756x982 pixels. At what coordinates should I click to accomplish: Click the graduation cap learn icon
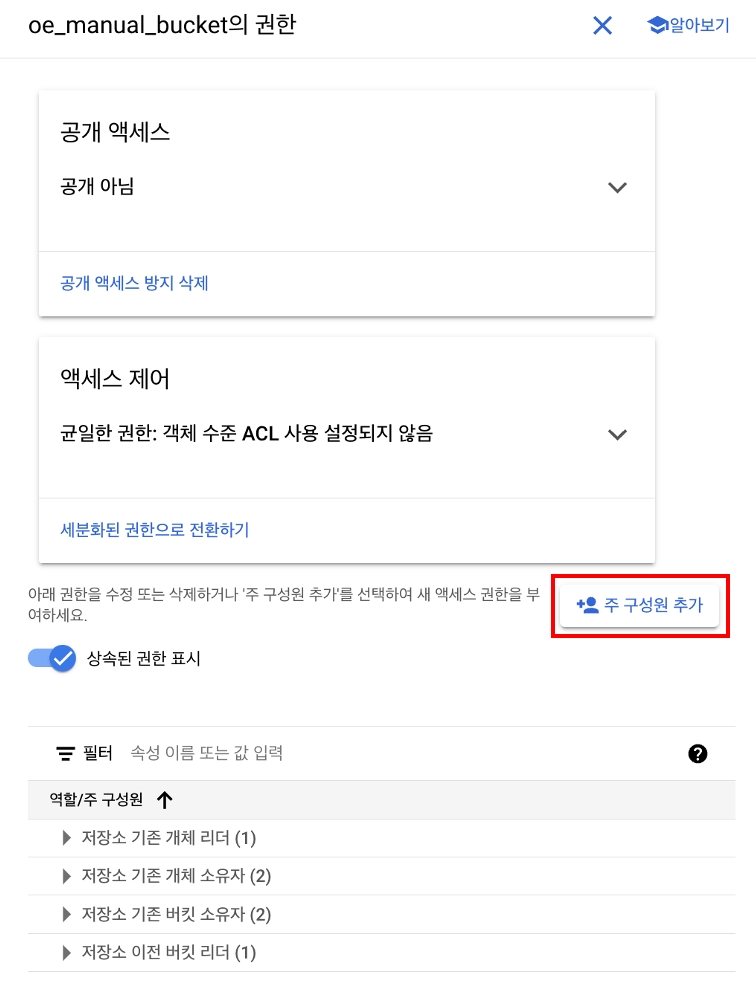pos(657,26)
